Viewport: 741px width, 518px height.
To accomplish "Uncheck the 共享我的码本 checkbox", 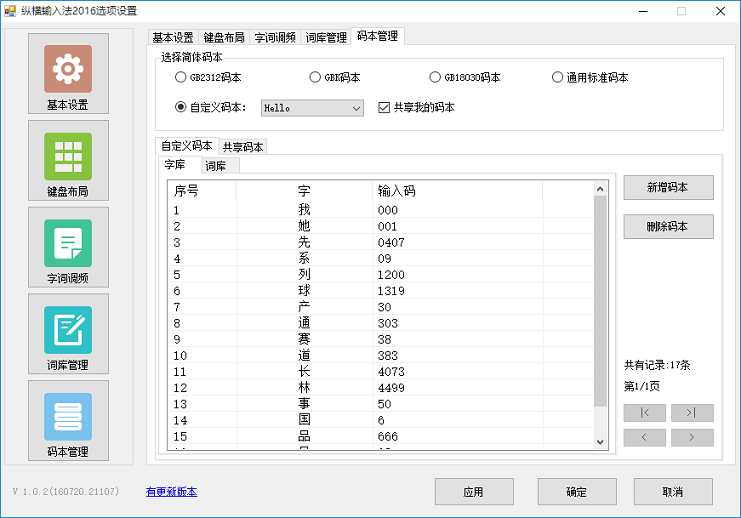I will coord(384,107).
